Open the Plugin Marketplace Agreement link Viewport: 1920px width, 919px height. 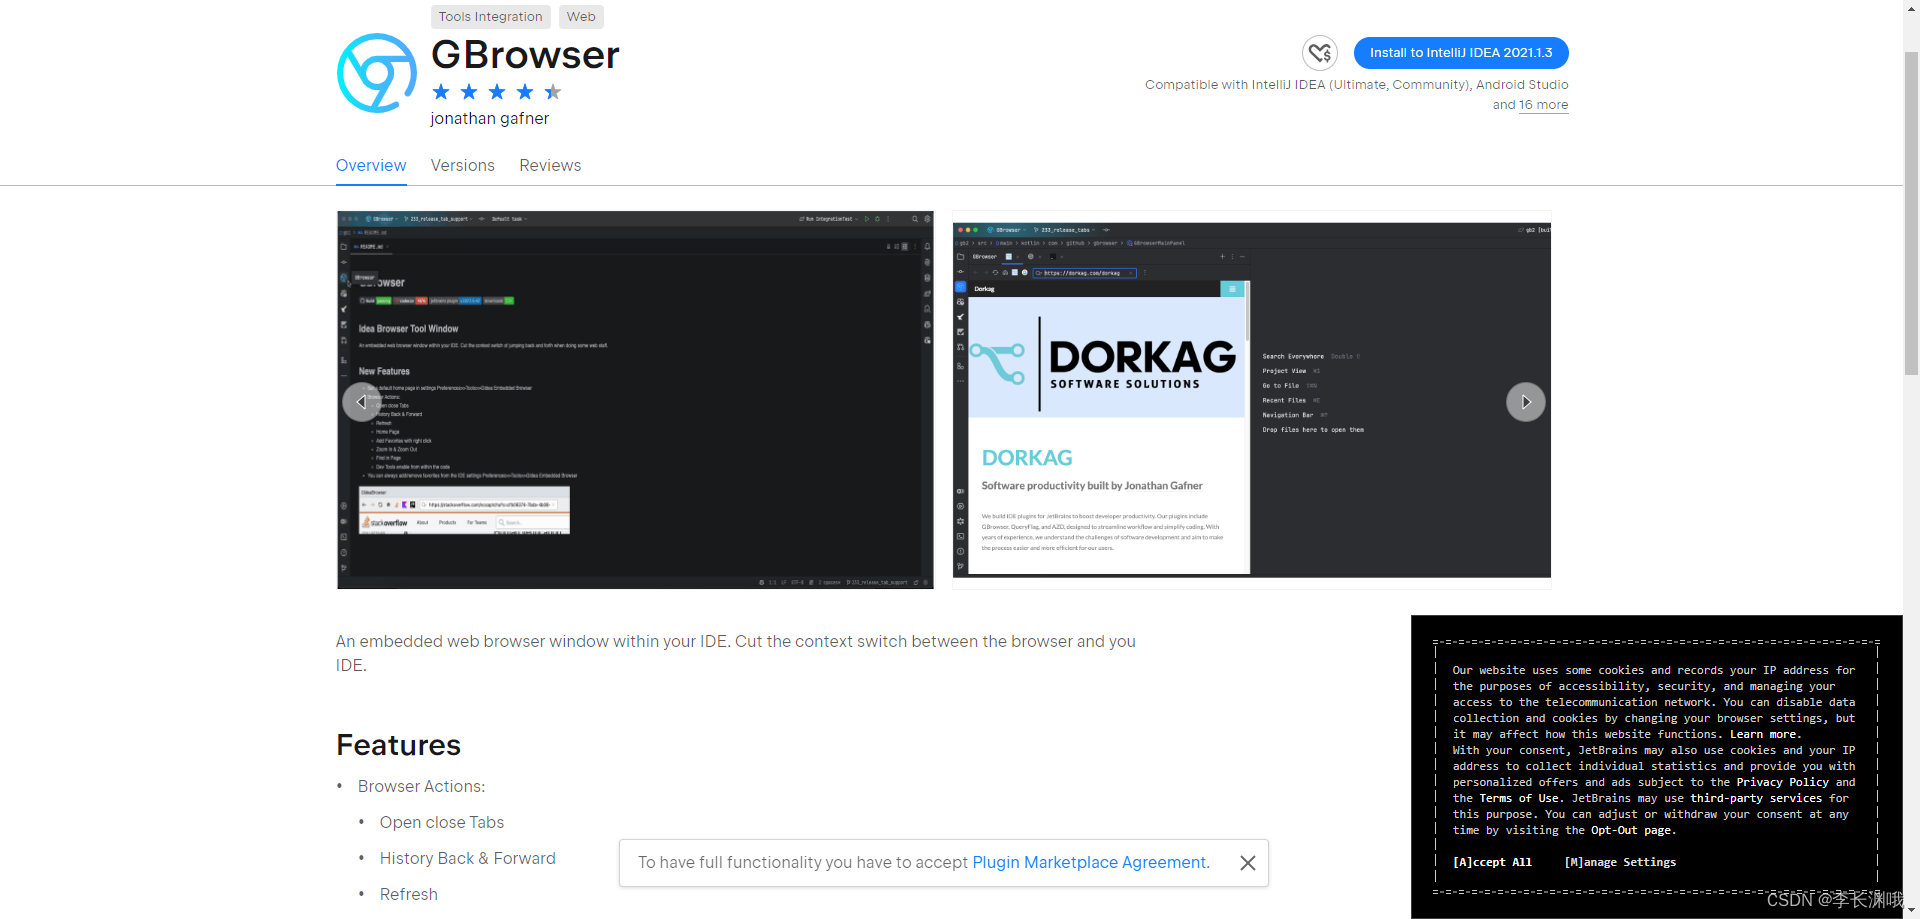1091,863
